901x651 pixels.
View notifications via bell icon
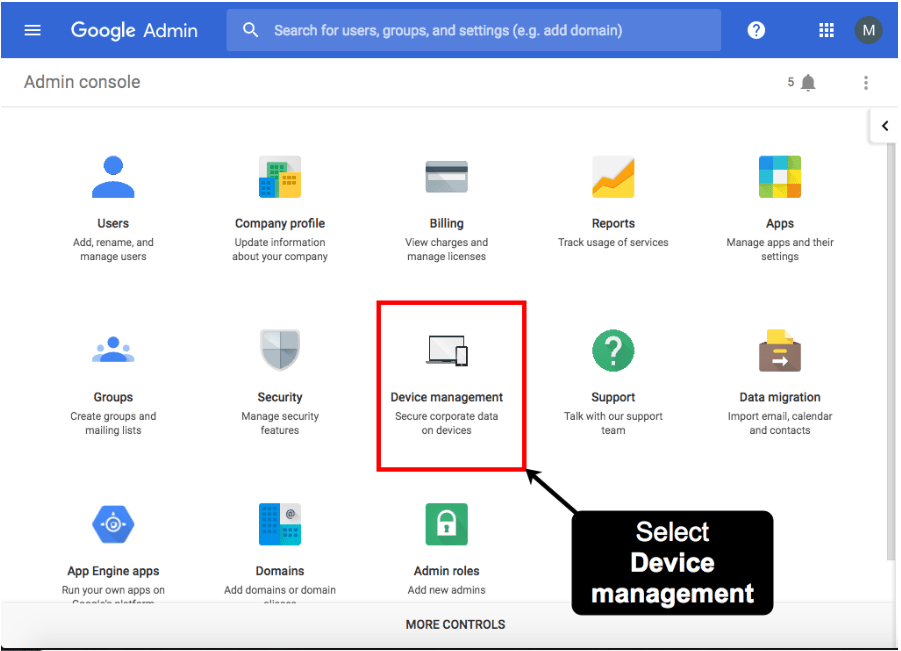click(808, 83)
